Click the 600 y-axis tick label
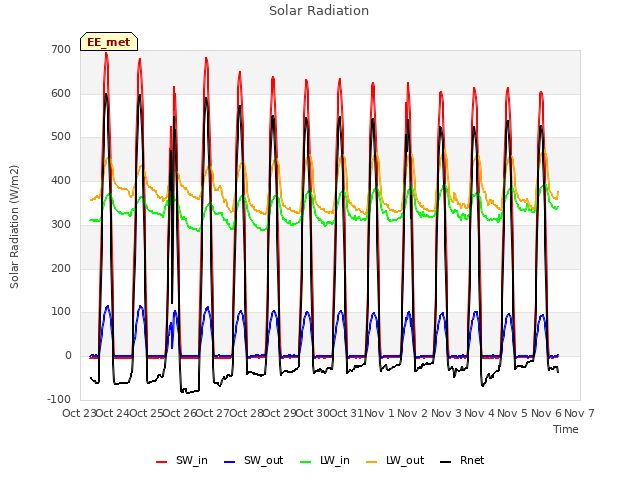The height and width of the screenshot is (480, 640). coord(61,93)
